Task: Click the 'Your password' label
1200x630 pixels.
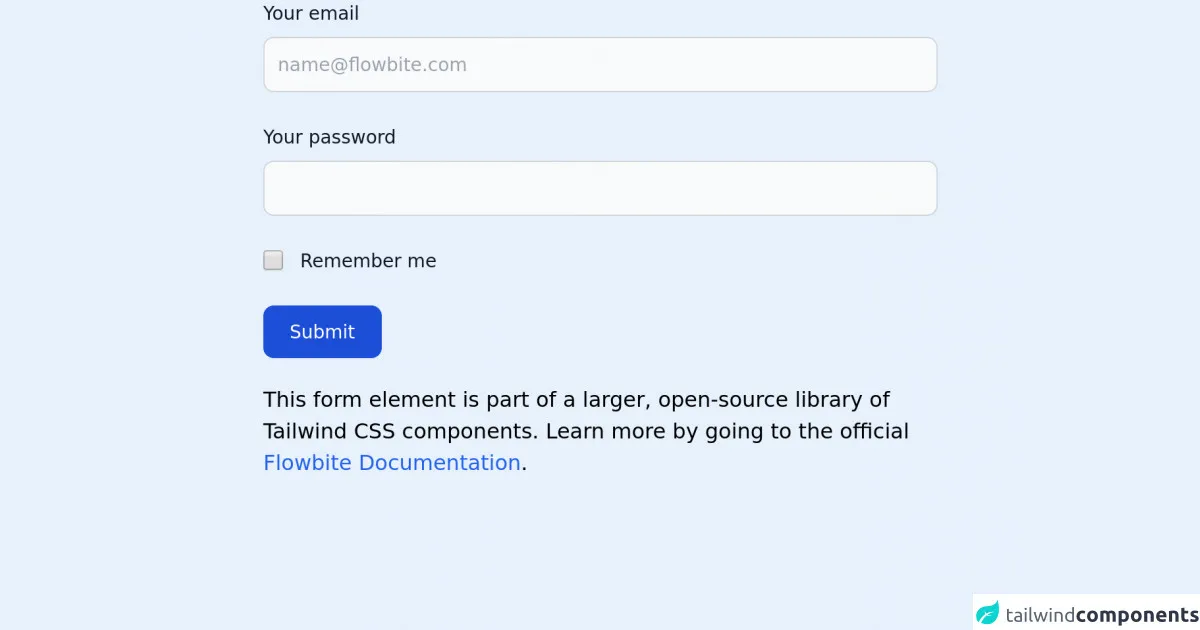Action: coord(329,137)
